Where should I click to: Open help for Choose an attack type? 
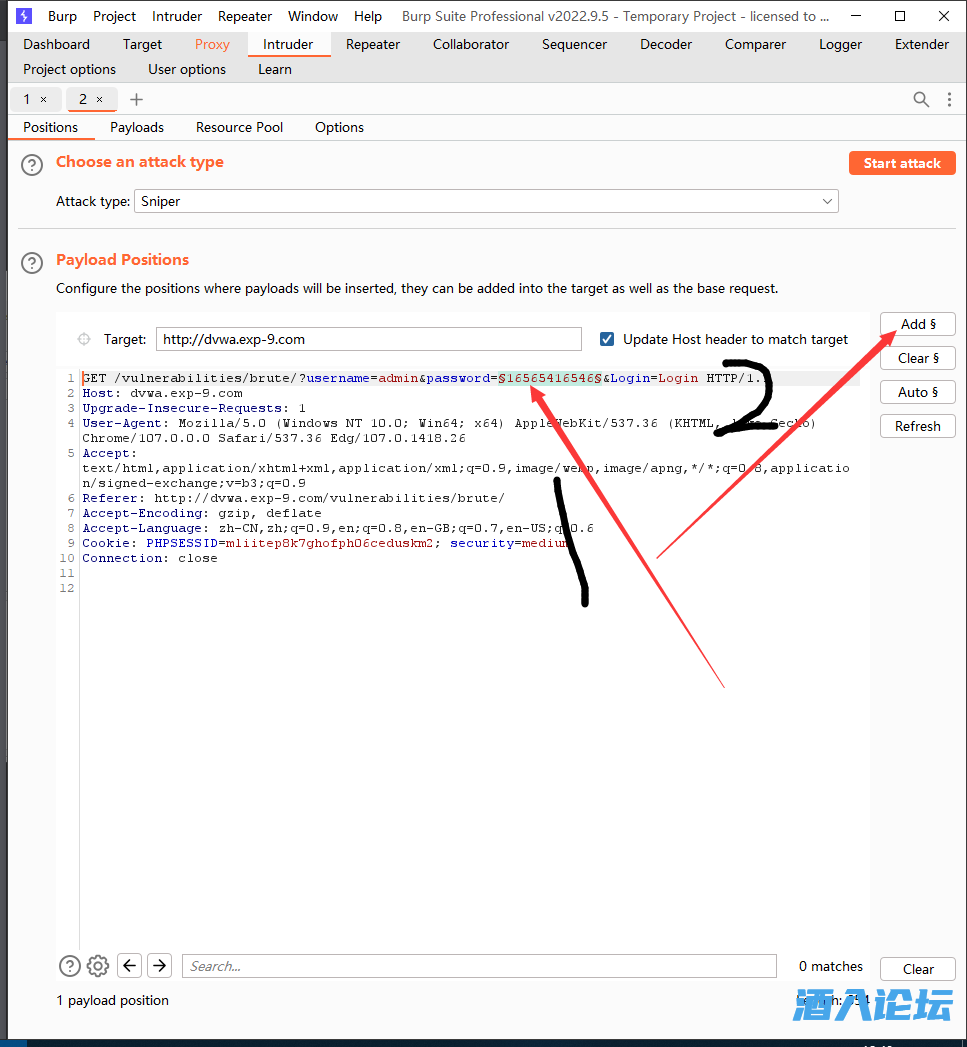point(31,164)
